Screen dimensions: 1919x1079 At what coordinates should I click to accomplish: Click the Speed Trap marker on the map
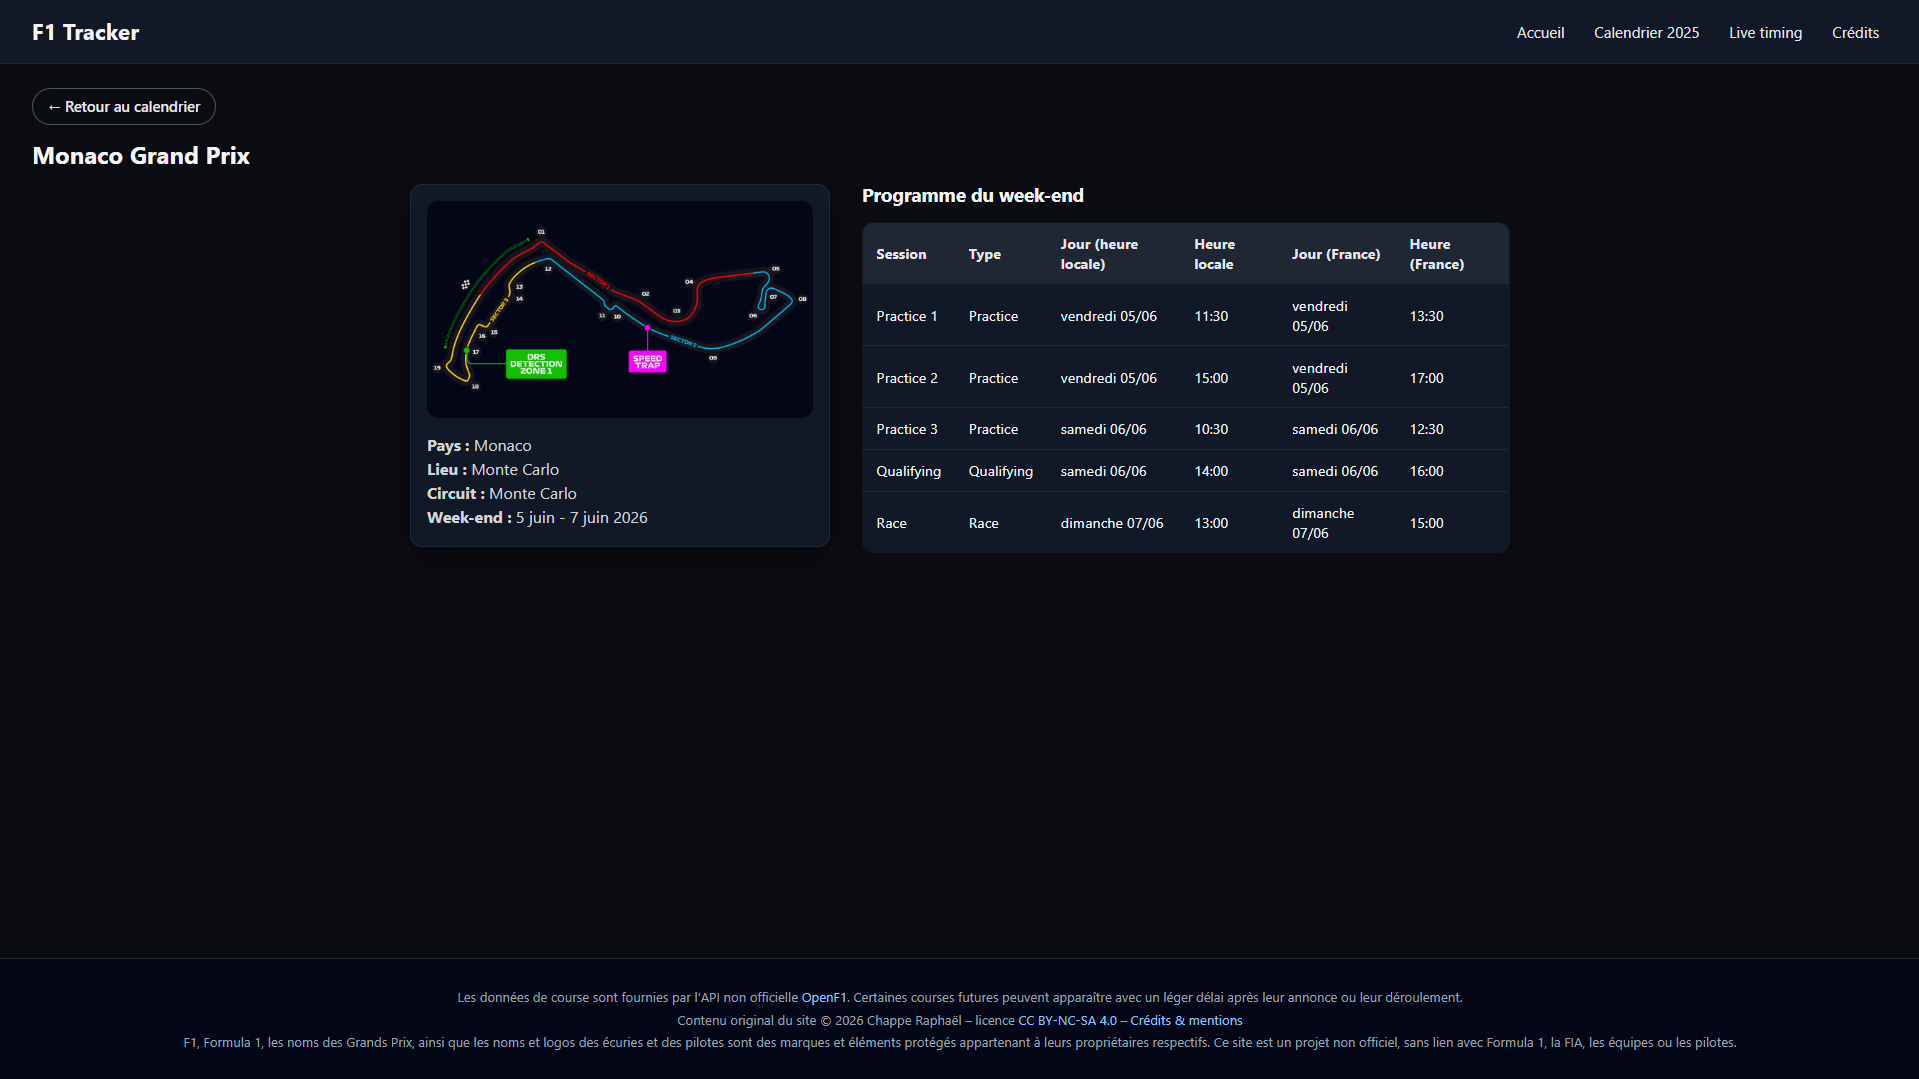(647, 360)
